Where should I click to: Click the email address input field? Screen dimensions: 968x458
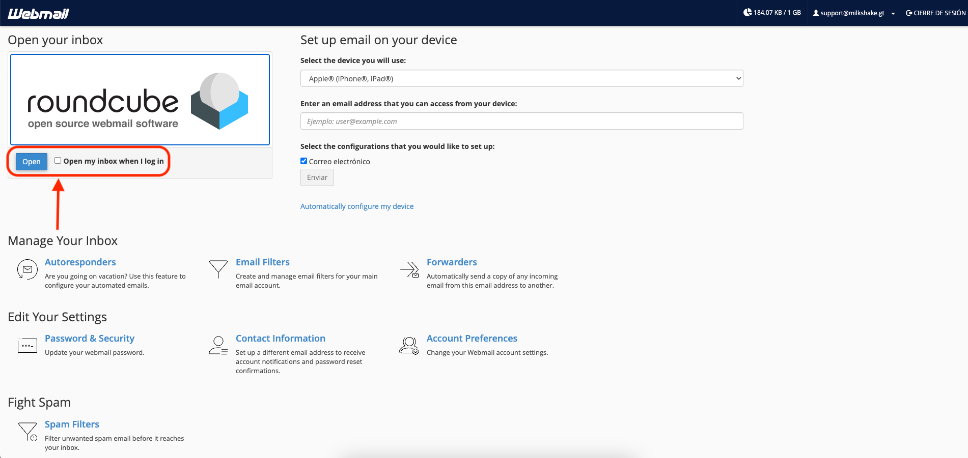(x=522, y=121)
